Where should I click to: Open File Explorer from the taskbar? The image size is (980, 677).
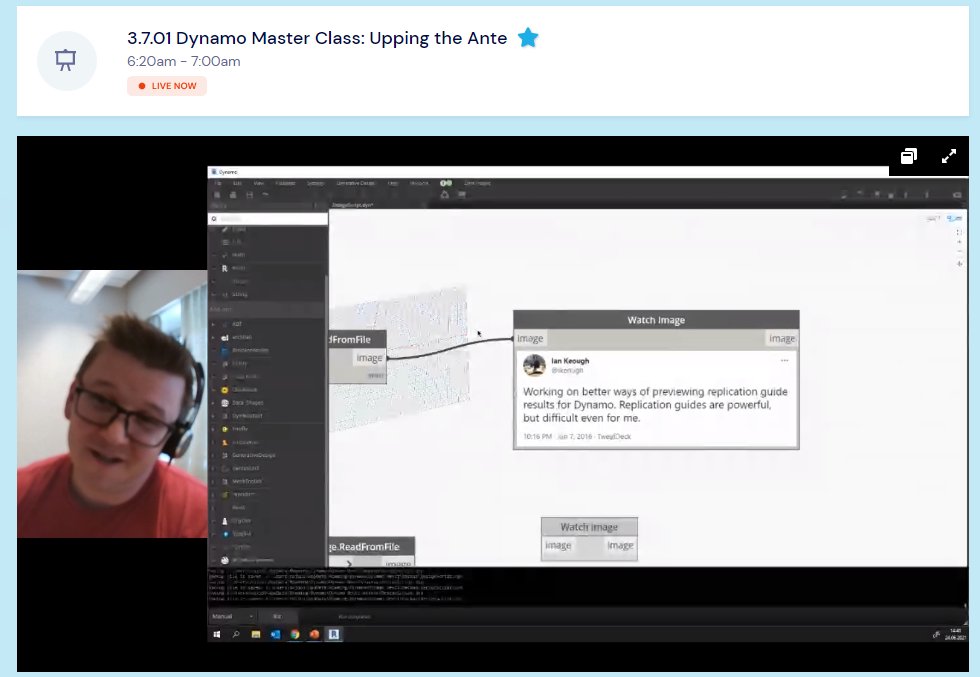point(256,634)
